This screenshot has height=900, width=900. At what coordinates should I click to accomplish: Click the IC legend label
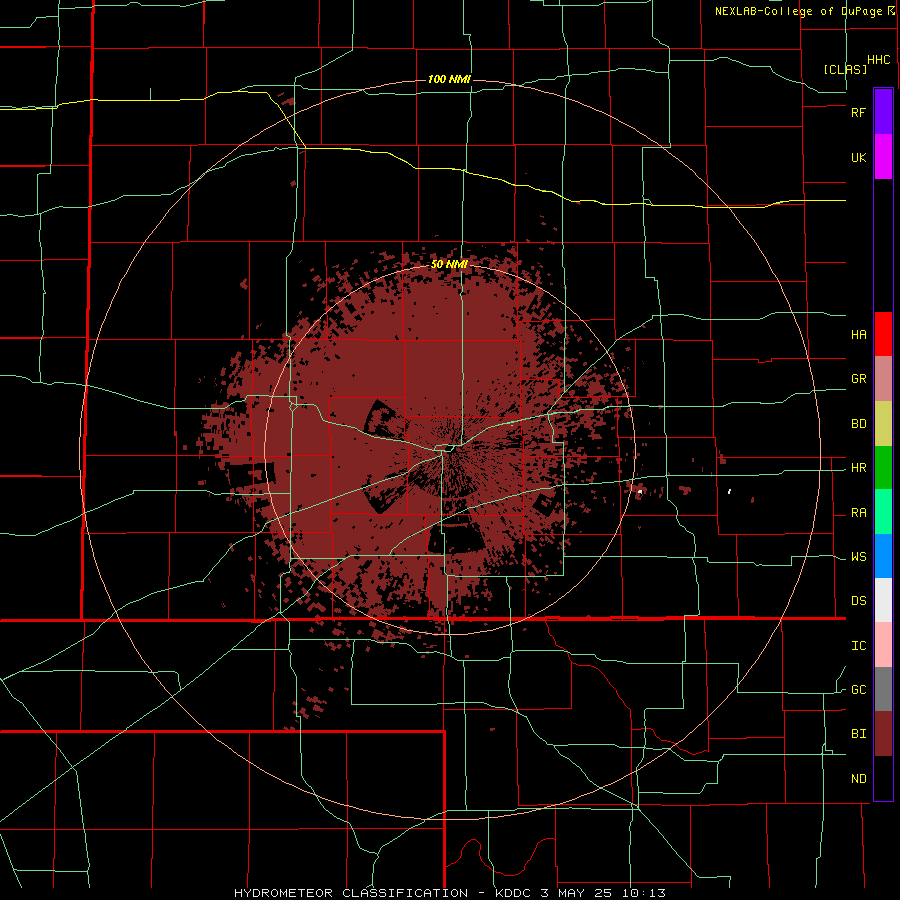[x=859, y=646]
